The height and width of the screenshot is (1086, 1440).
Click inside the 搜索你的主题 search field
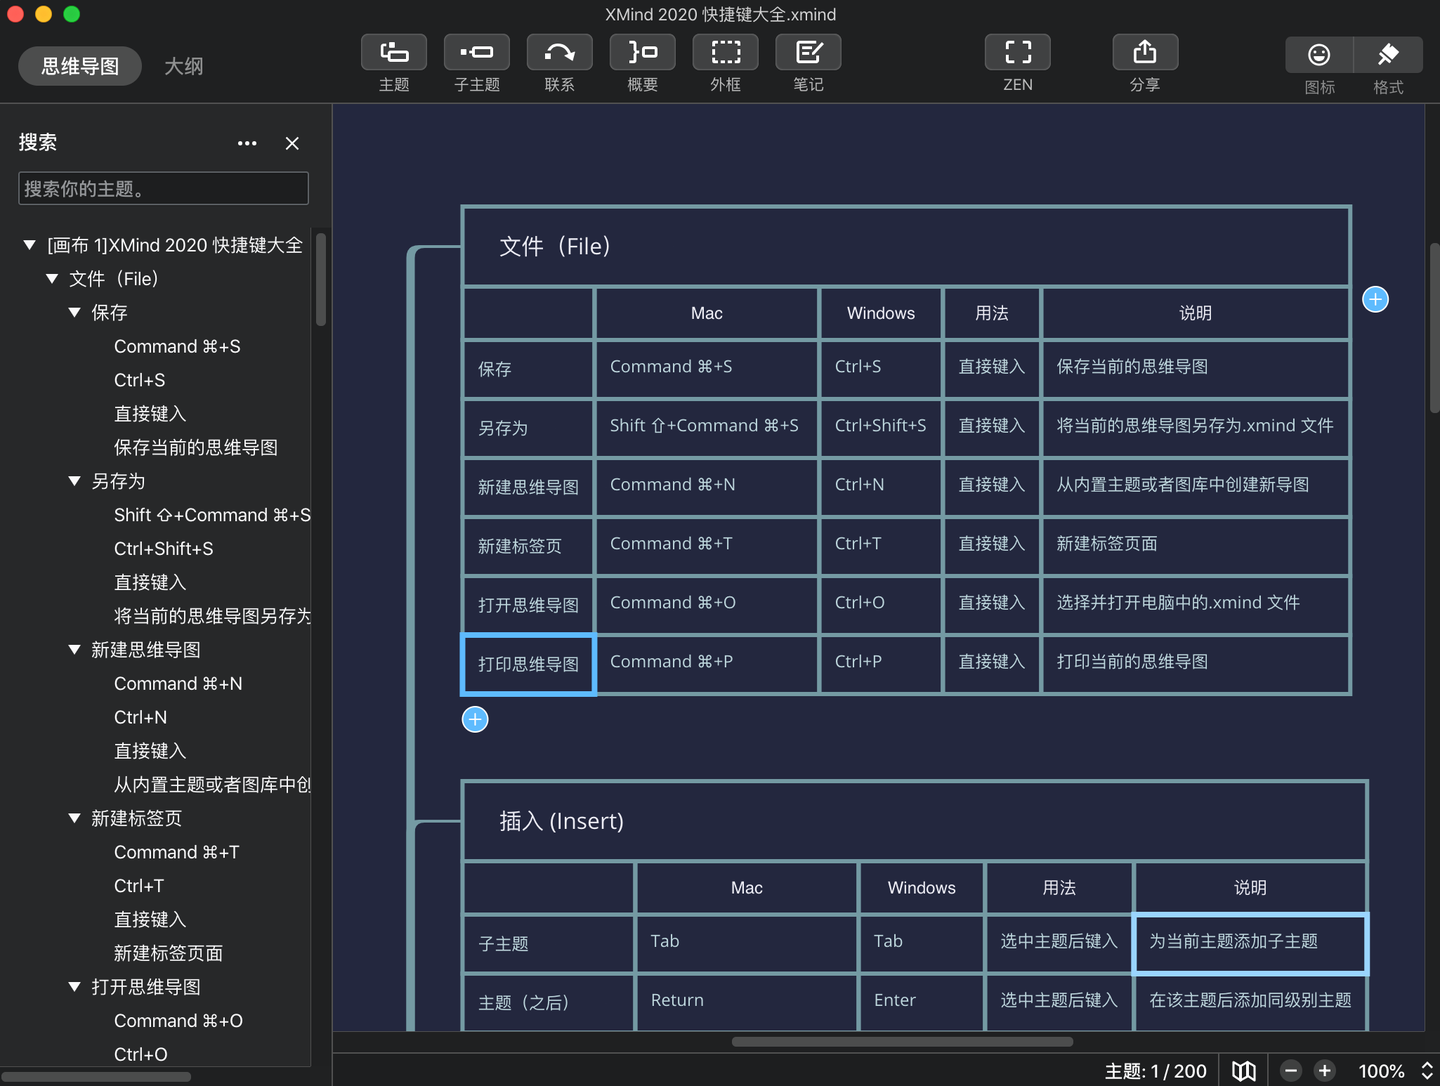coord(163,188)
